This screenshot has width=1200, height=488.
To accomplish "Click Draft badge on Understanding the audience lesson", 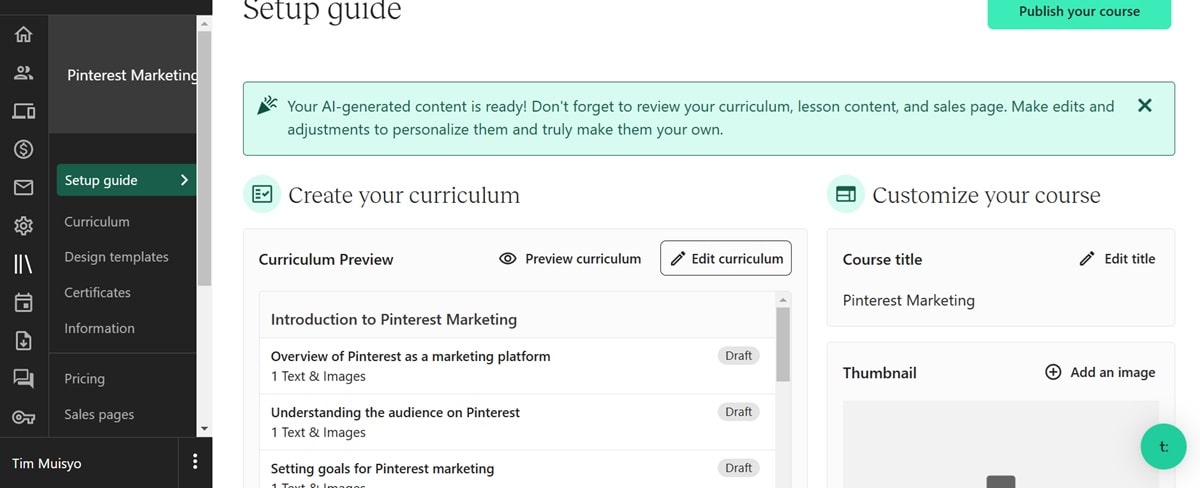I will coord(739,412).
